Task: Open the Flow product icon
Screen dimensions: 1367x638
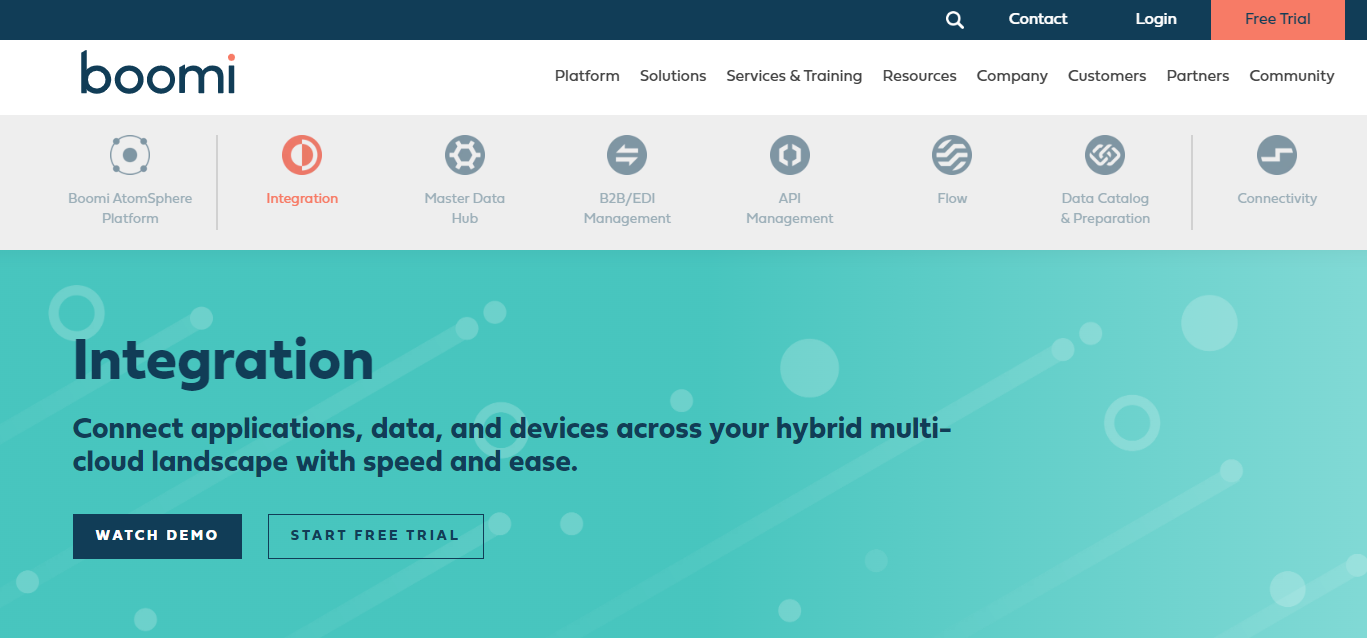Action: click(x=951, y=155)
